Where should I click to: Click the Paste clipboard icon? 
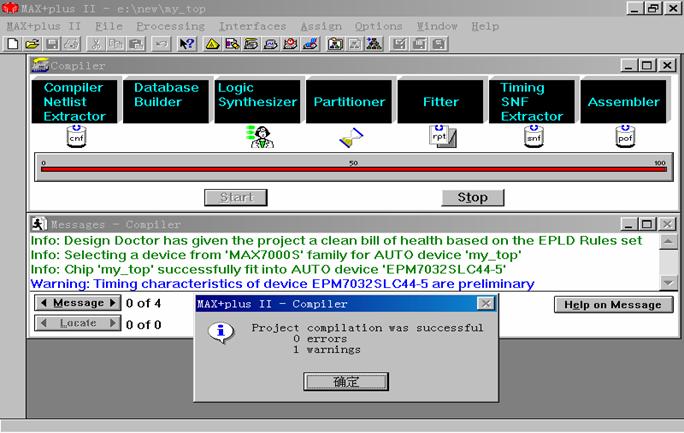coord(136,44)
